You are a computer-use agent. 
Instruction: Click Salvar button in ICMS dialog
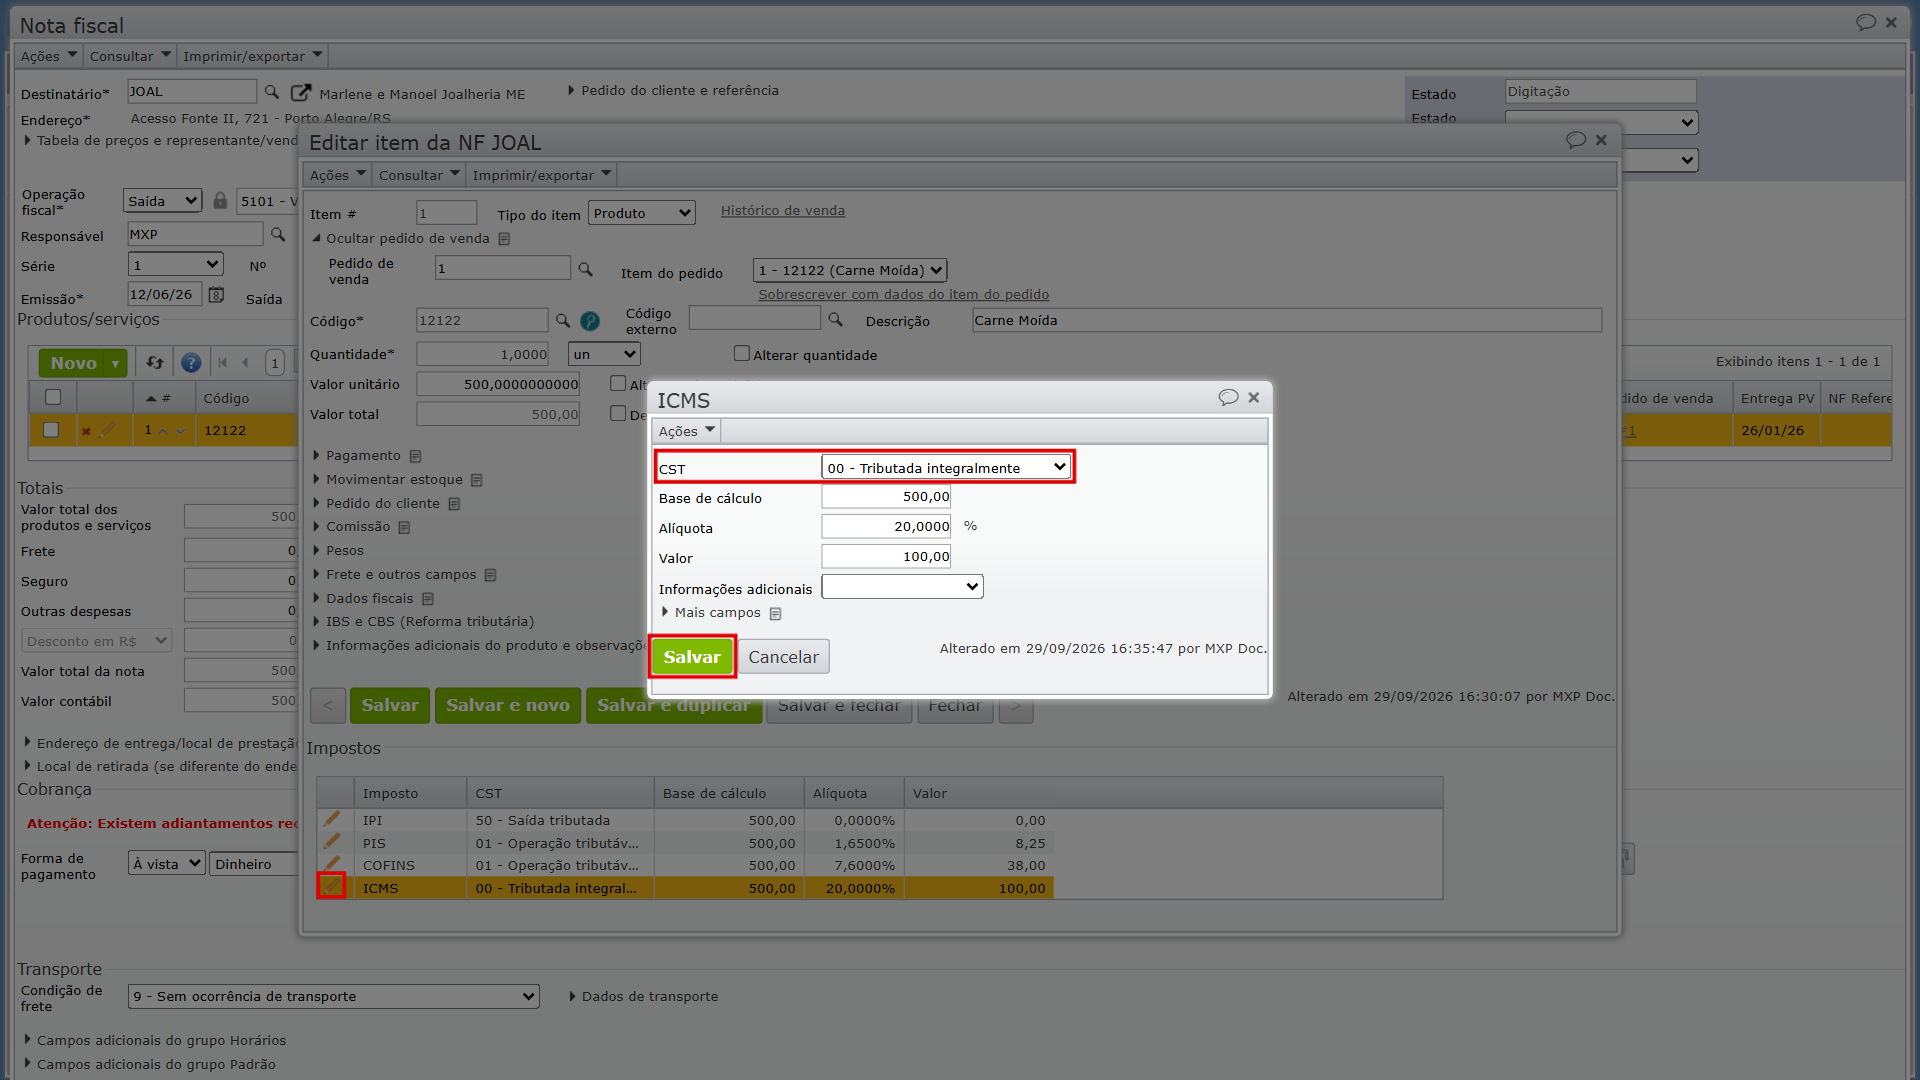pyautogui.click(x=692, y=657)
